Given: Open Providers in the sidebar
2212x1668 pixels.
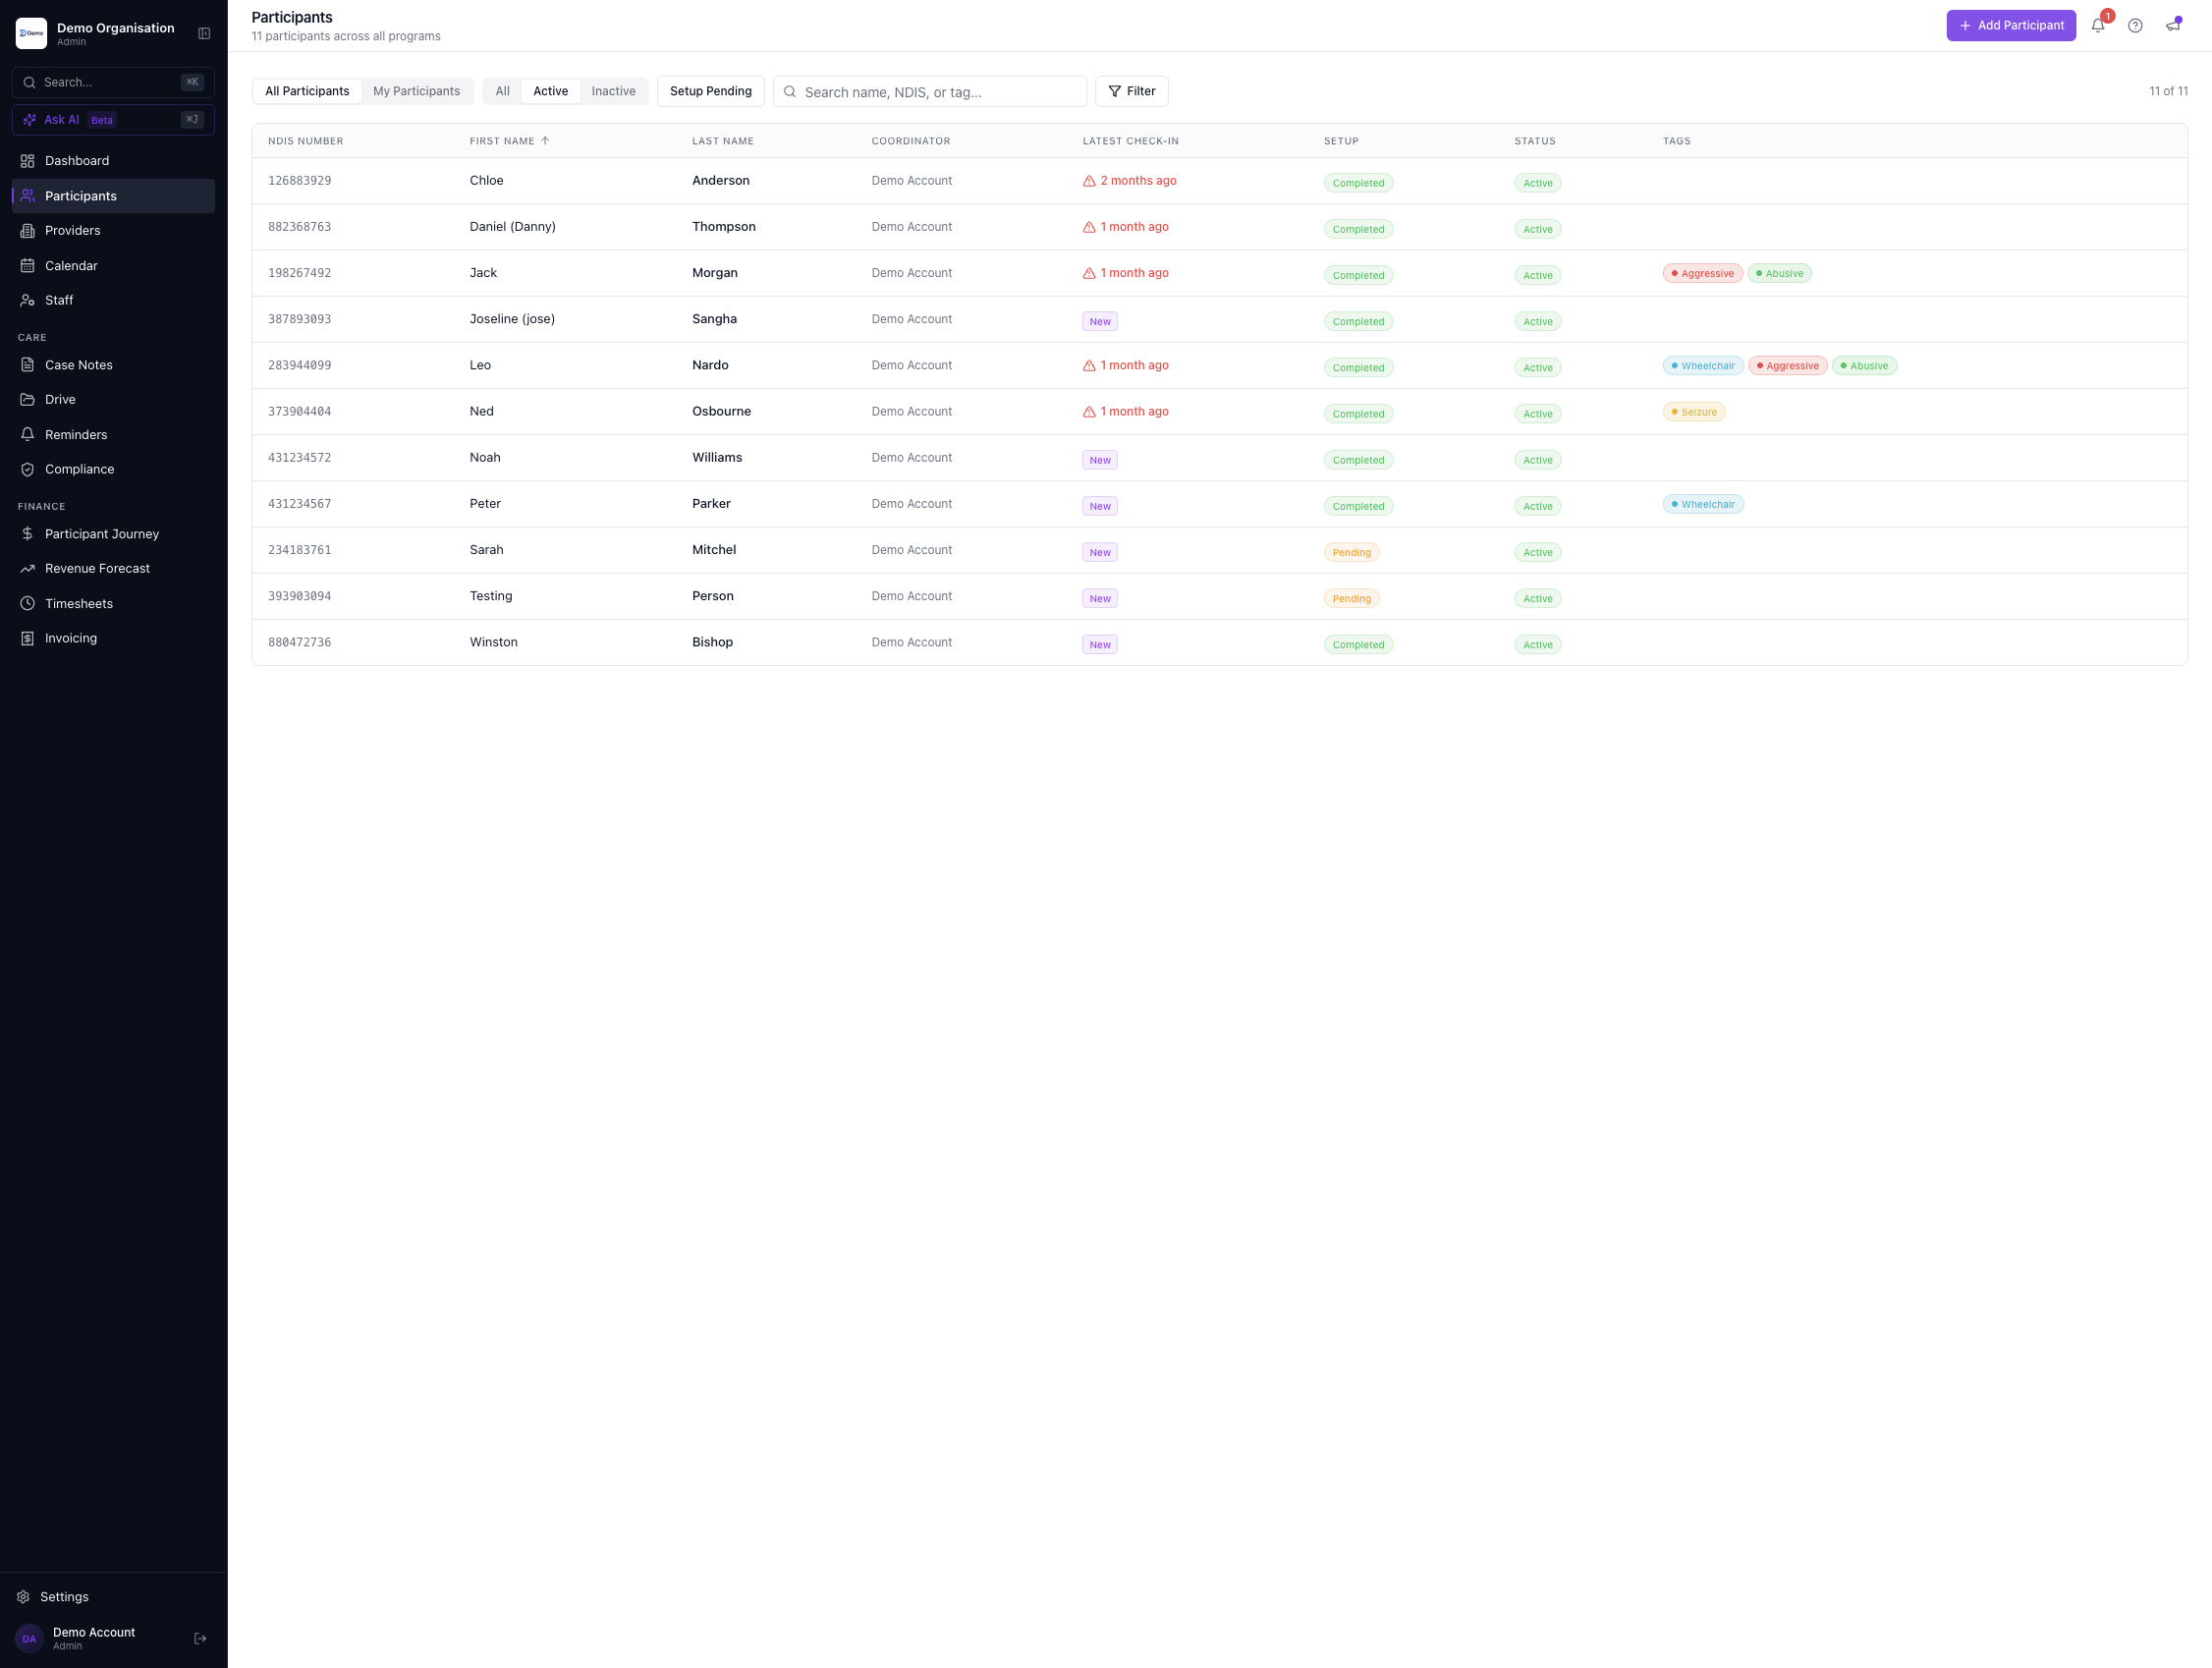Looking at the screenshot, I should pos(113,230).
